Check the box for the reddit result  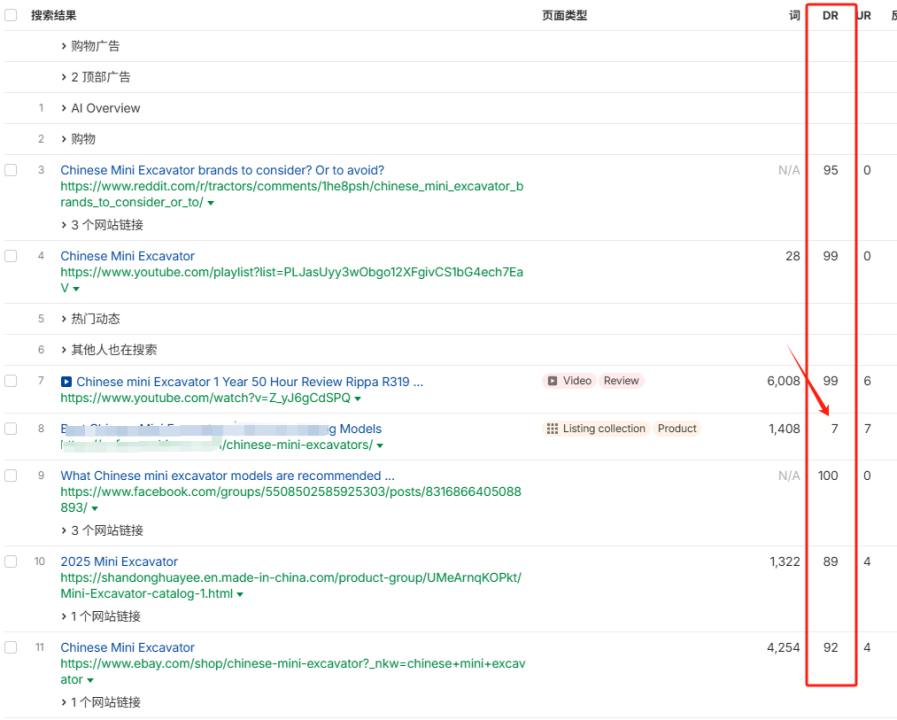pyautogui.click(x=11, y=170)
